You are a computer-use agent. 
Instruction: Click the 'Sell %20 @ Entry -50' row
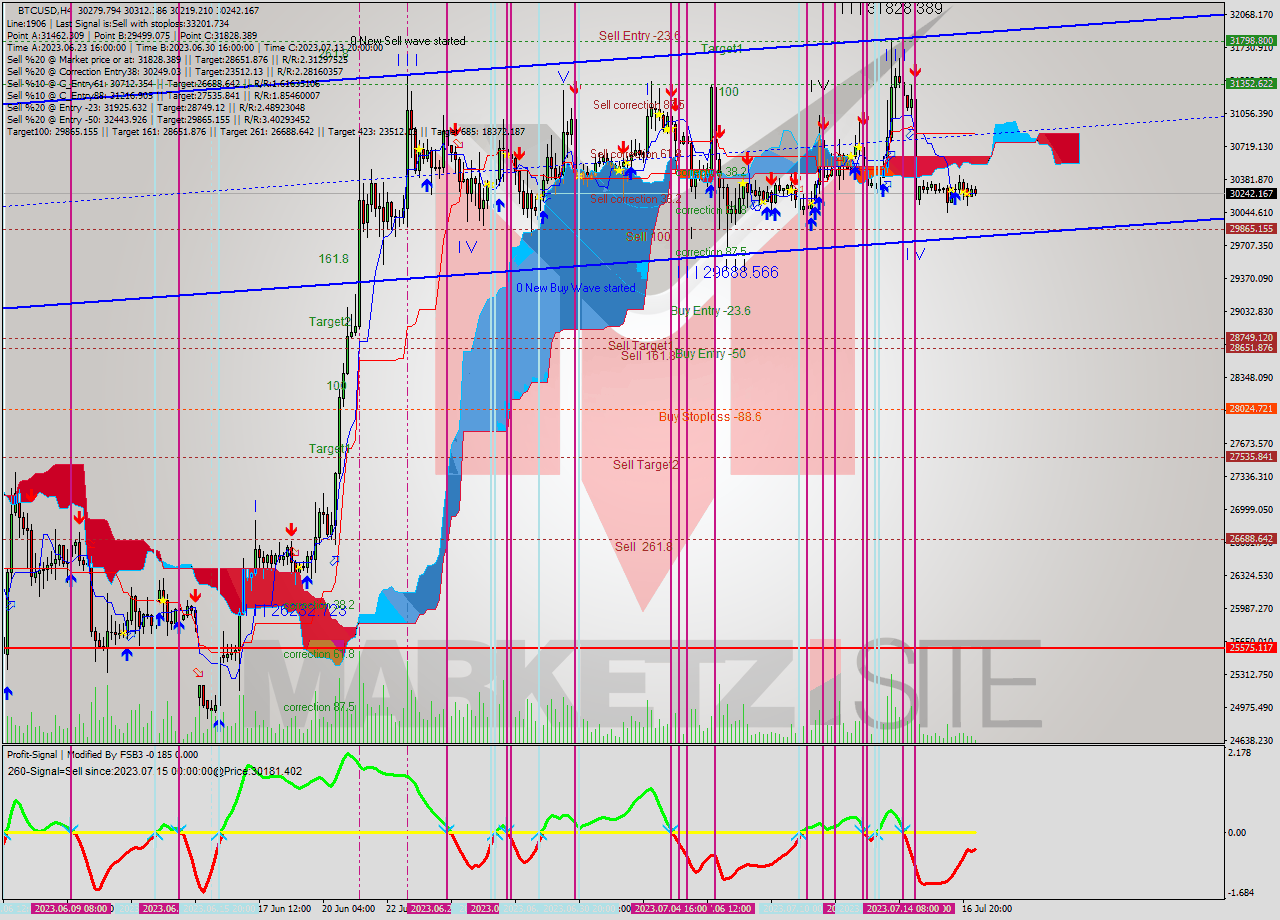pos(158,119)
